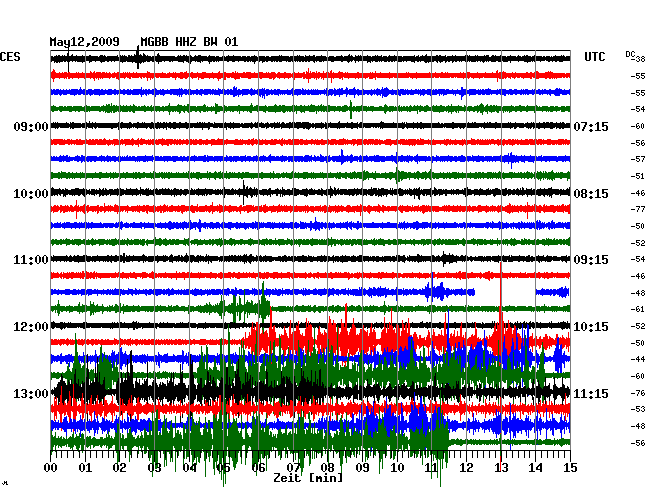Select the DC offset value -53

coord(638,409)
